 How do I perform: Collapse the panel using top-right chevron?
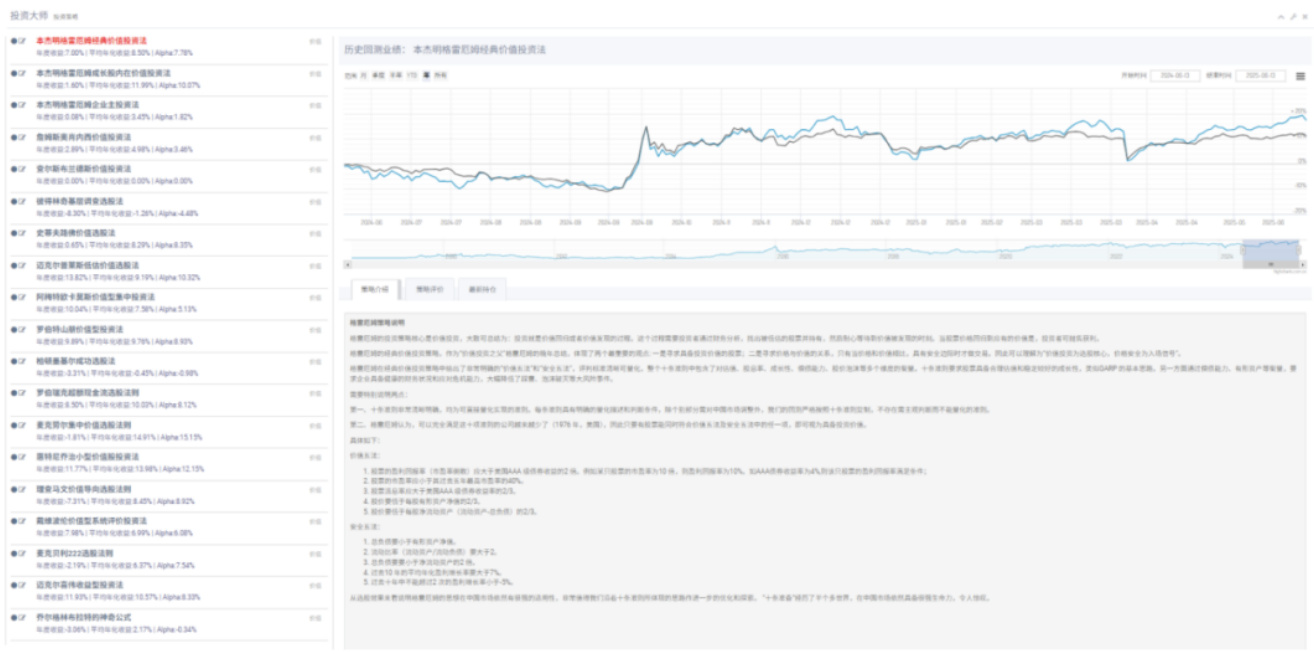(x=1281, y=17)
